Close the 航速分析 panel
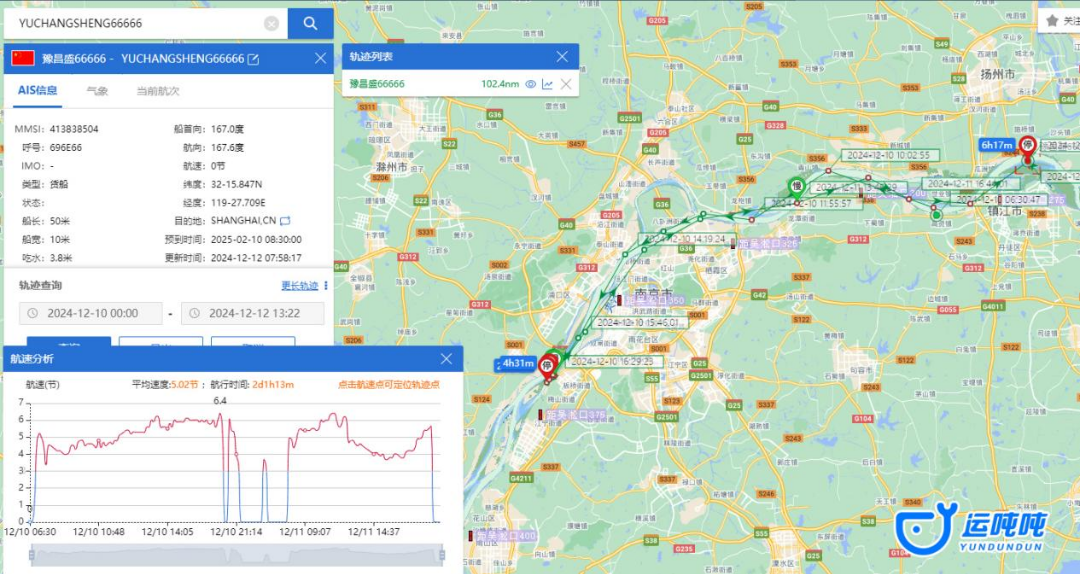Screen dimensions: 1080x574 (446, 359)
